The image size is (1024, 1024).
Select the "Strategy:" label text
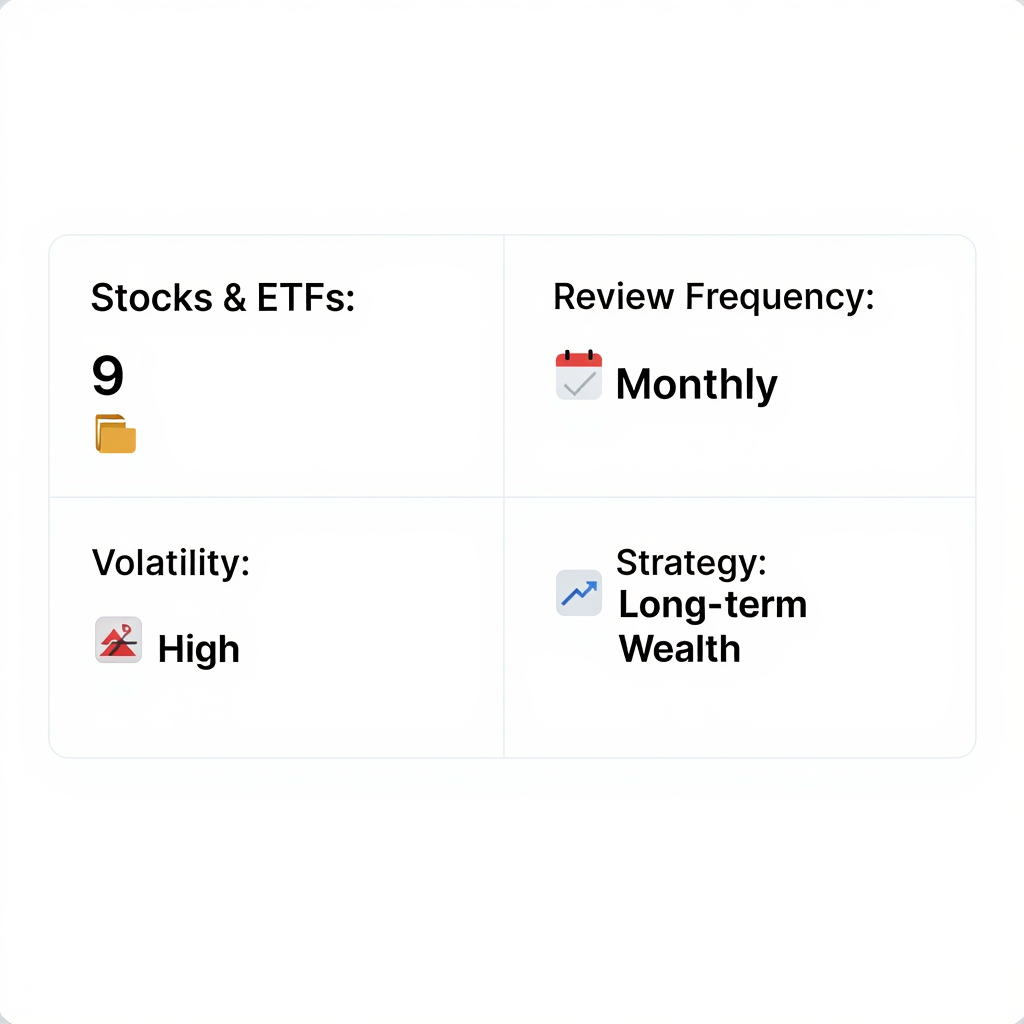pyautogui.click(x=691, y=562)
